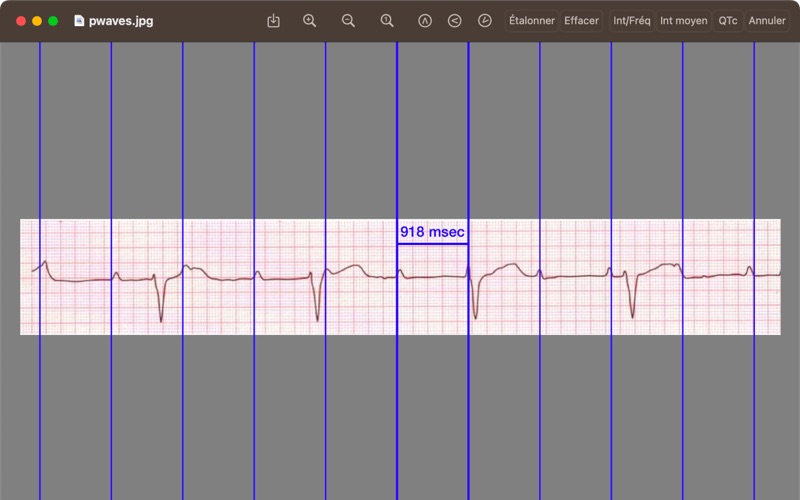Click the download-tray import image icon
Screen dimensions: 800x500
click(x=273, y=21)
